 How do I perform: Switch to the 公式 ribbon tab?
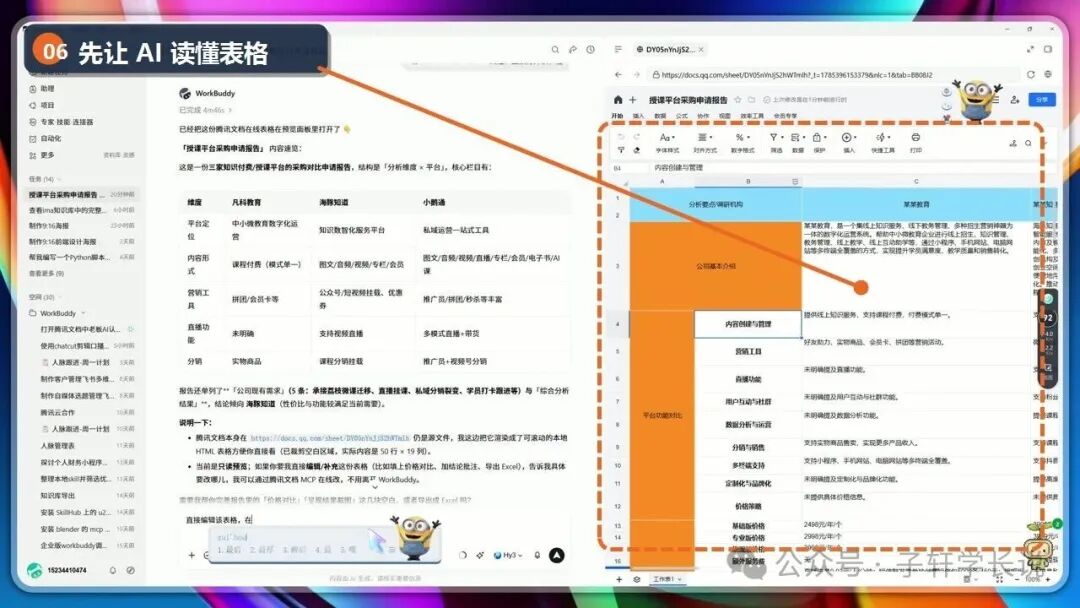click(682, 116)
